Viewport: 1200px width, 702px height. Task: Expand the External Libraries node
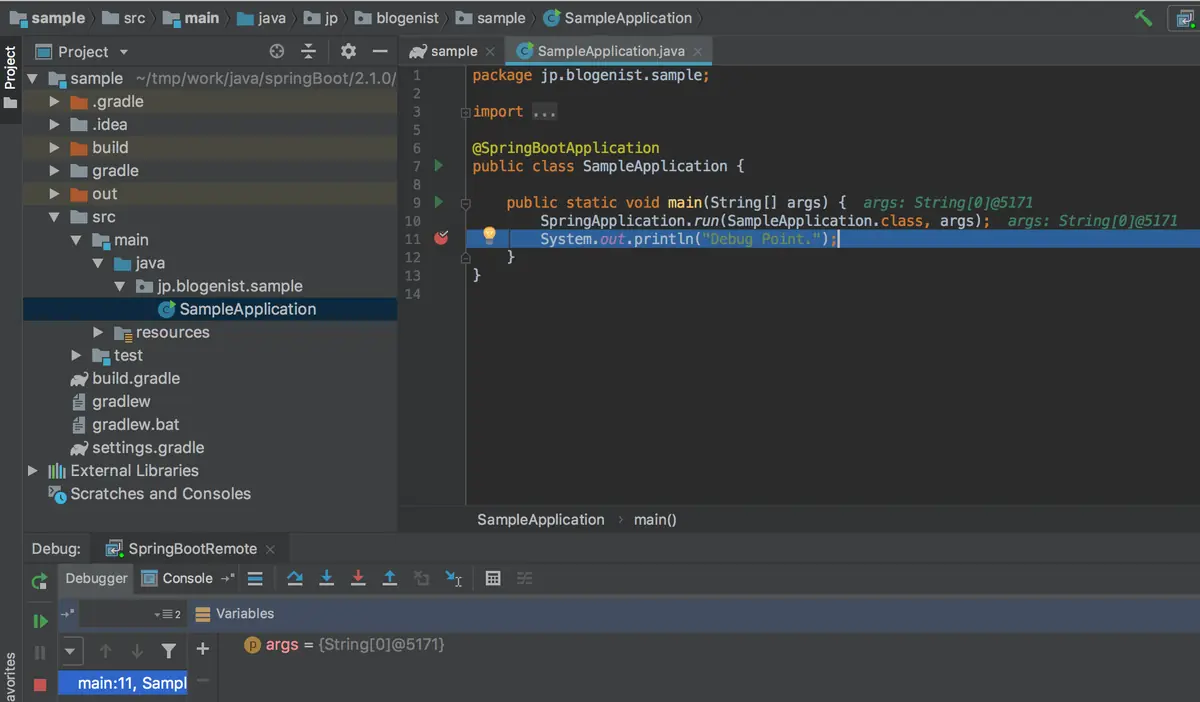[x=33, y=470]
